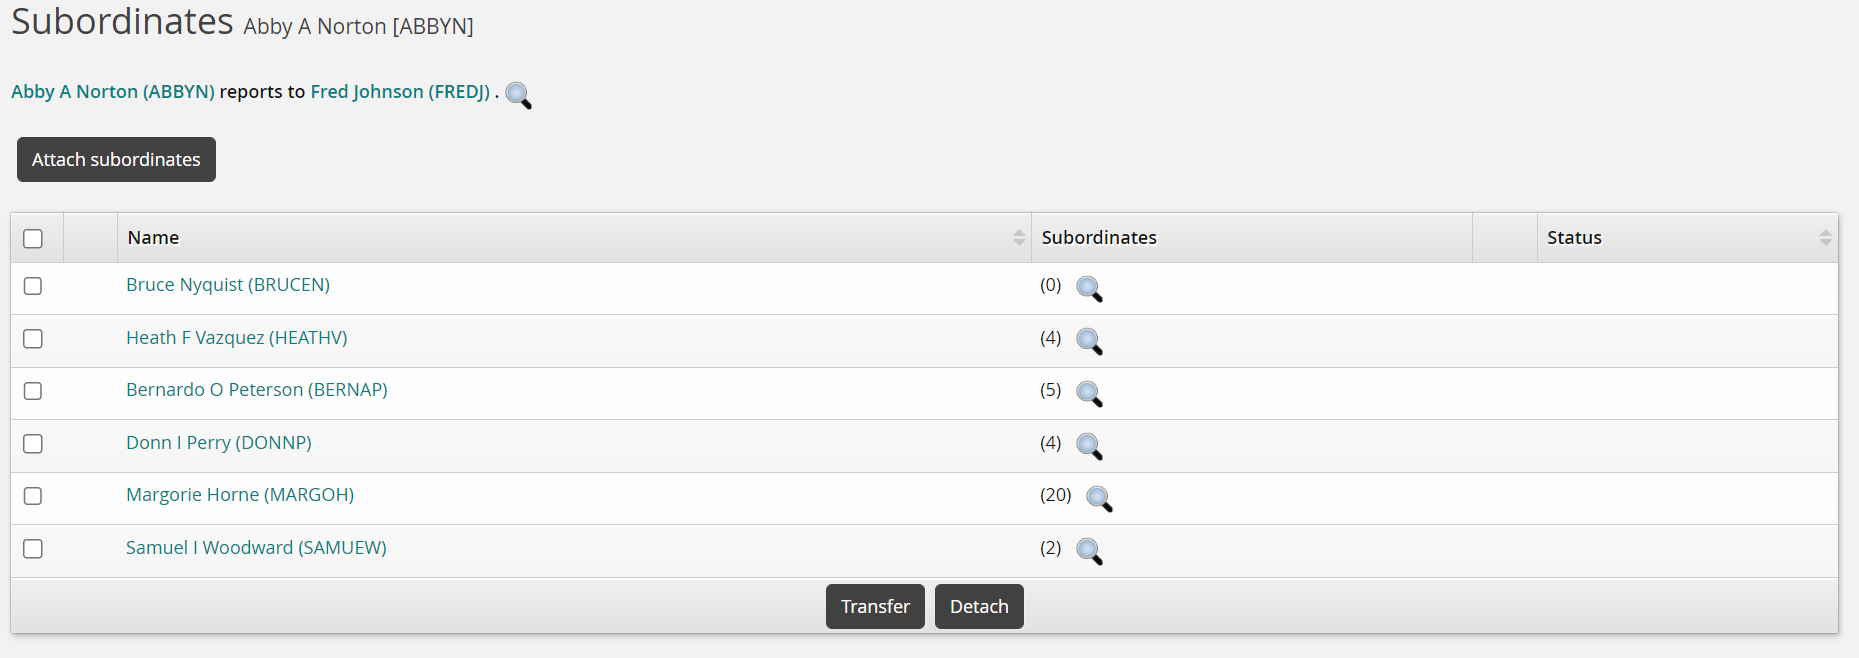This screenshot has height=658, width=1859.
Task: Click the Transfer button
Action: (875, 607)
